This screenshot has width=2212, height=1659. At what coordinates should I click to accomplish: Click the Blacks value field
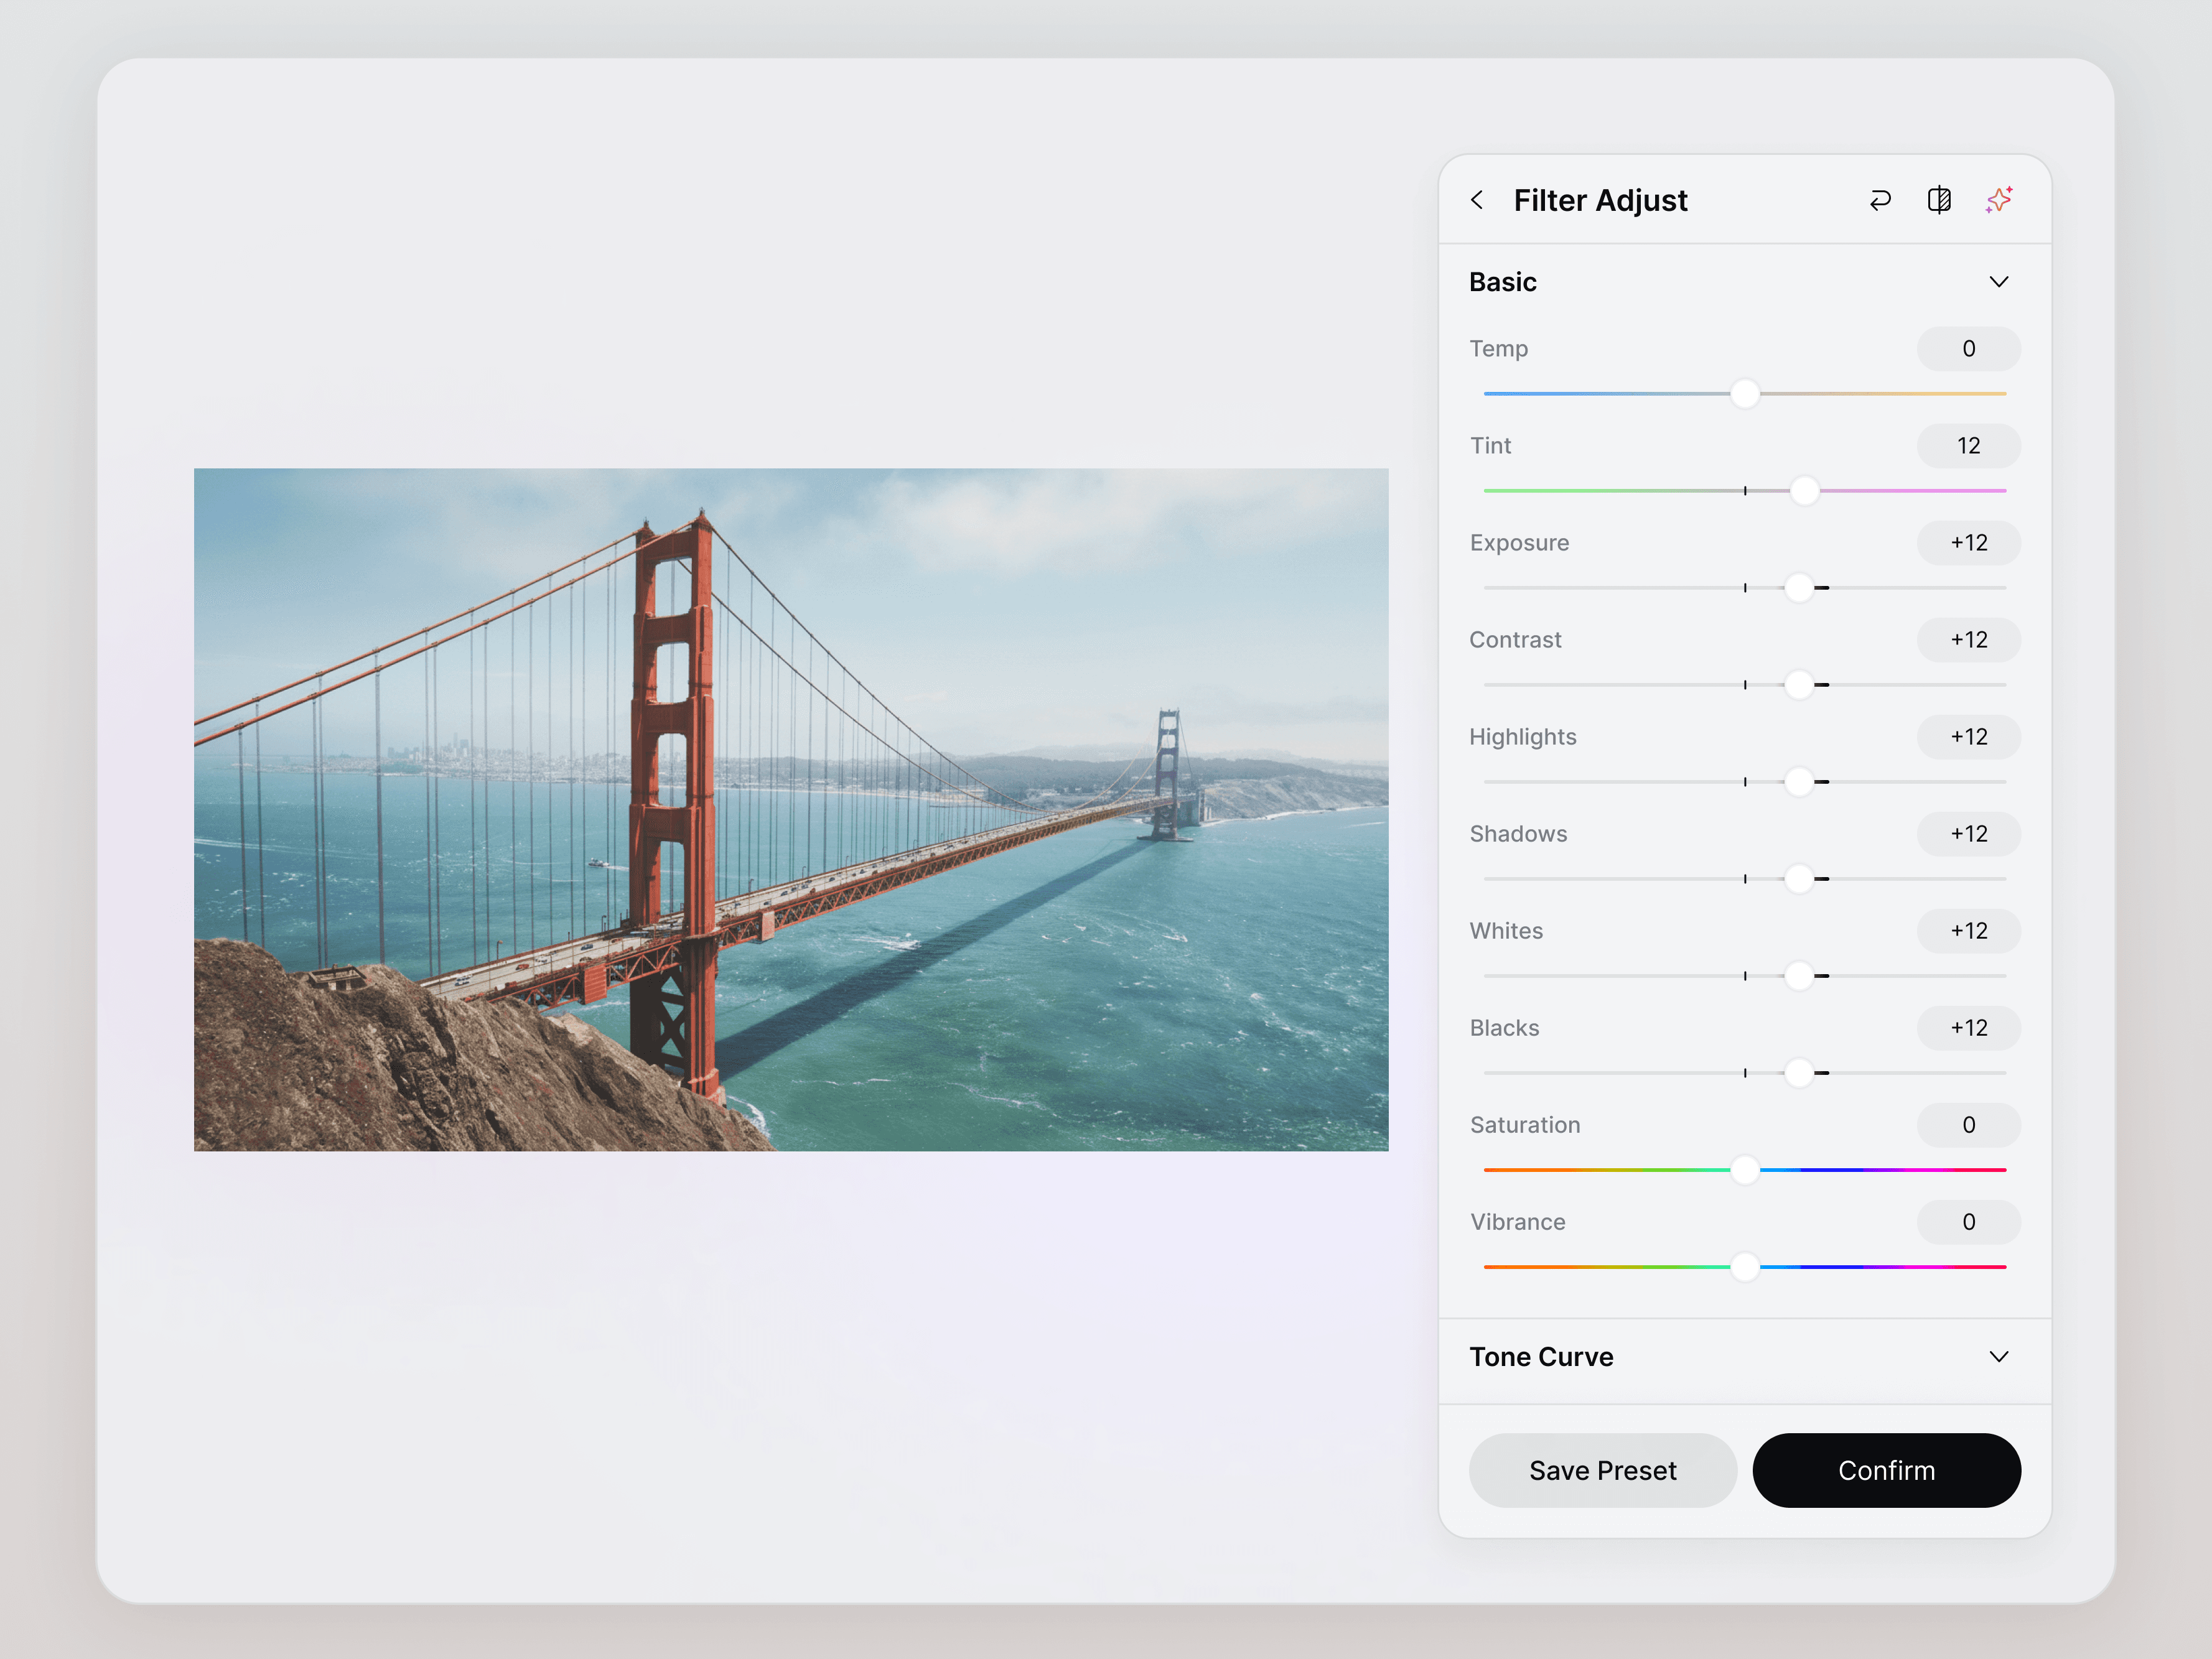click(1968, 1028)
